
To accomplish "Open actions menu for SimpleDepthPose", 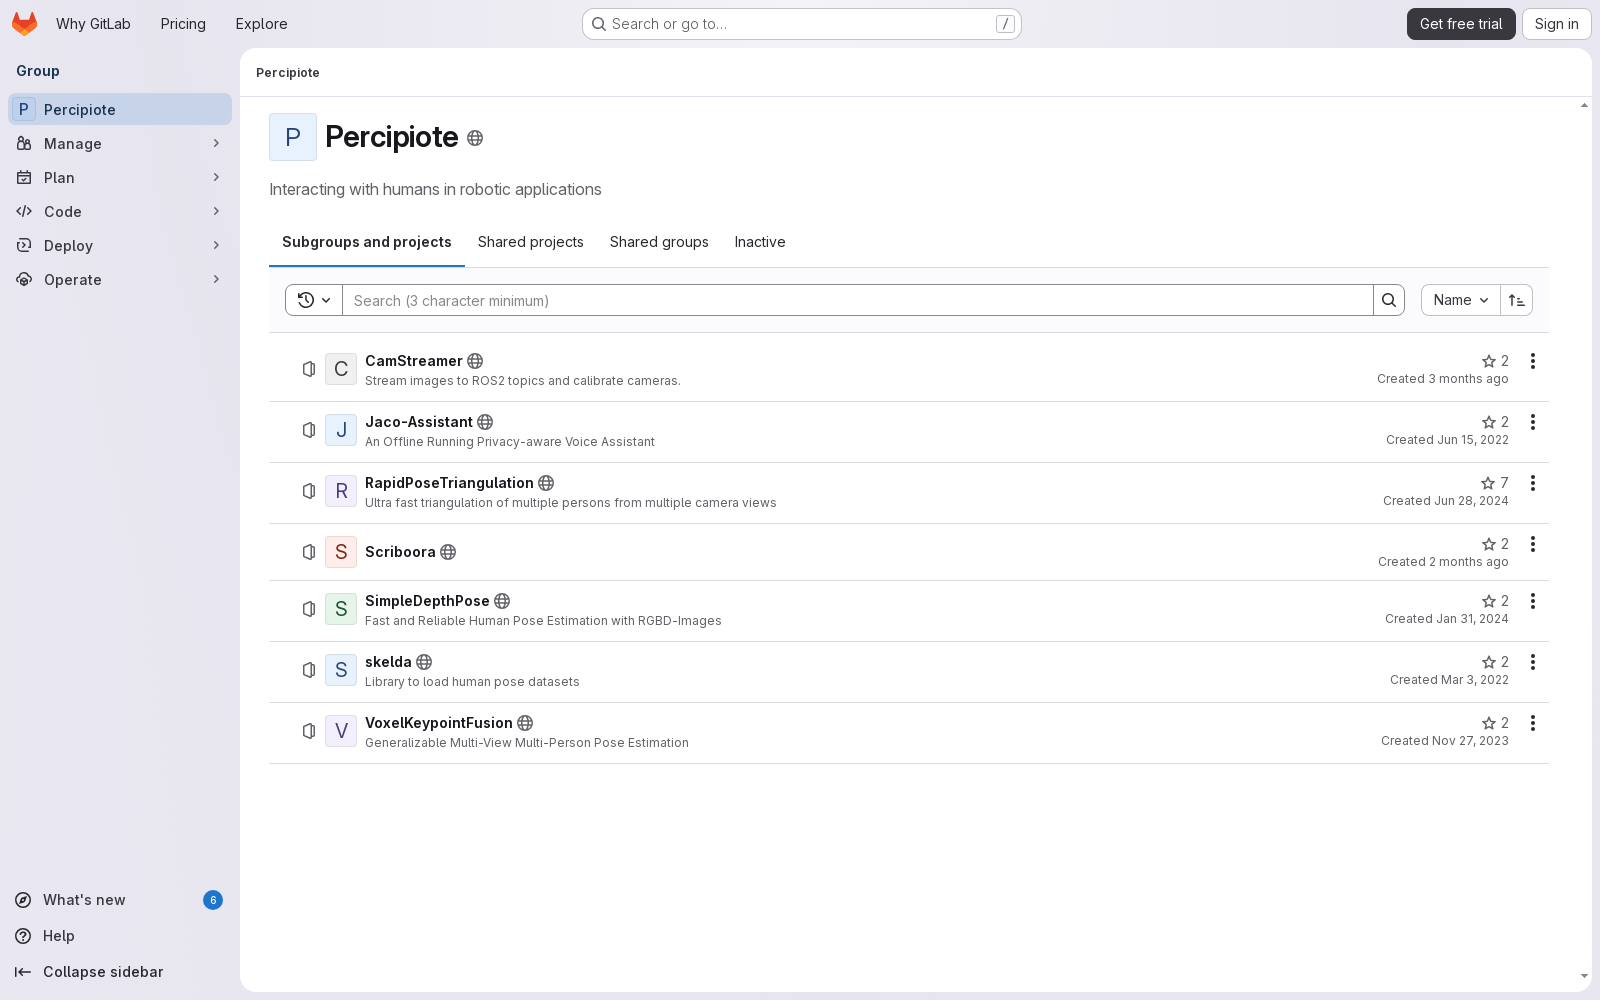I will pos(1533,601).
